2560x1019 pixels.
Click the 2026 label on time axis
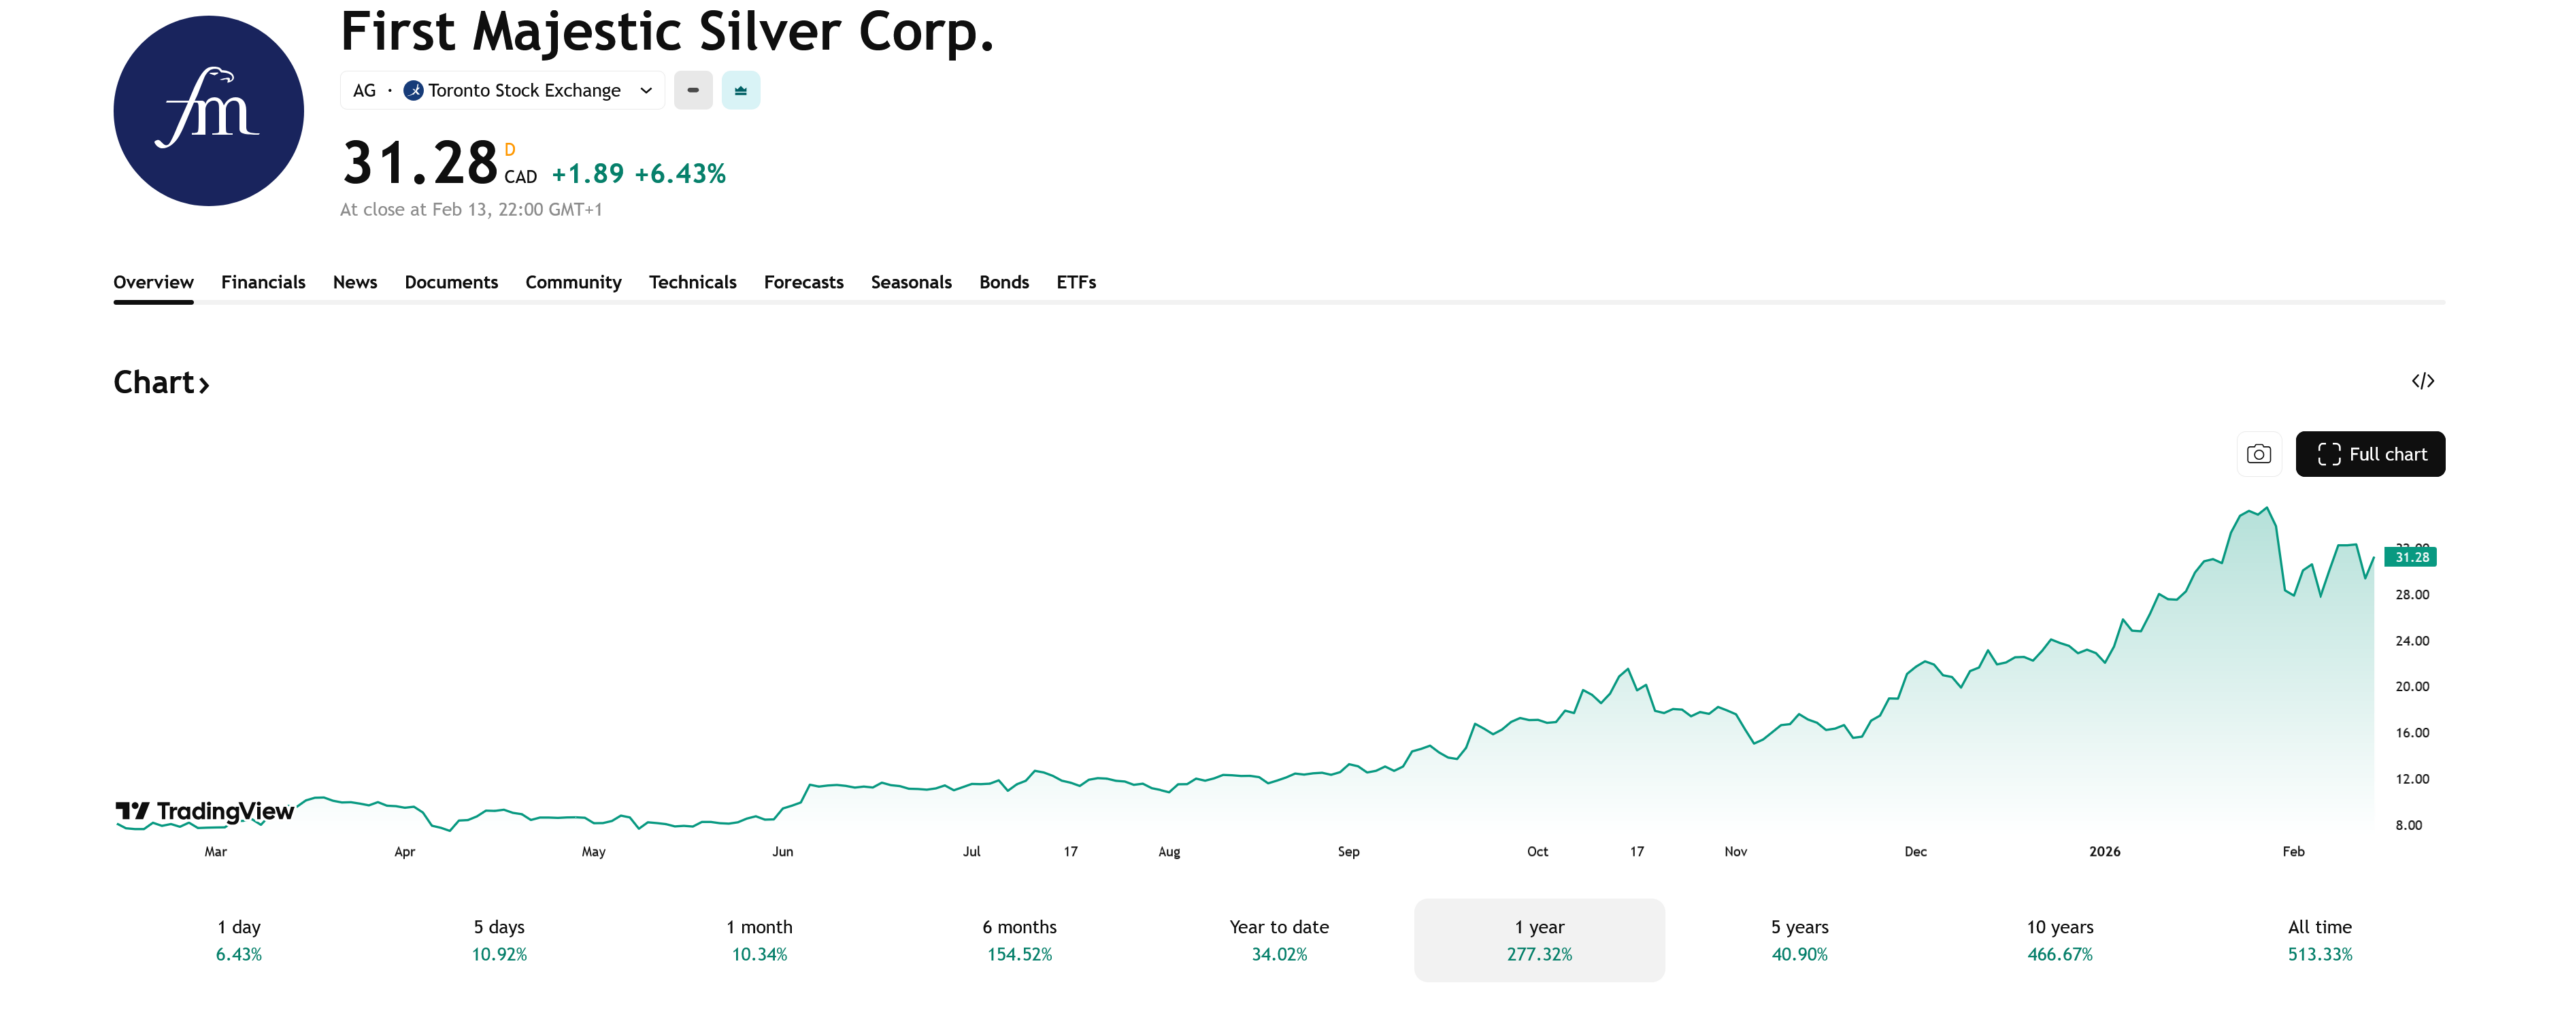click(2104, 851)
